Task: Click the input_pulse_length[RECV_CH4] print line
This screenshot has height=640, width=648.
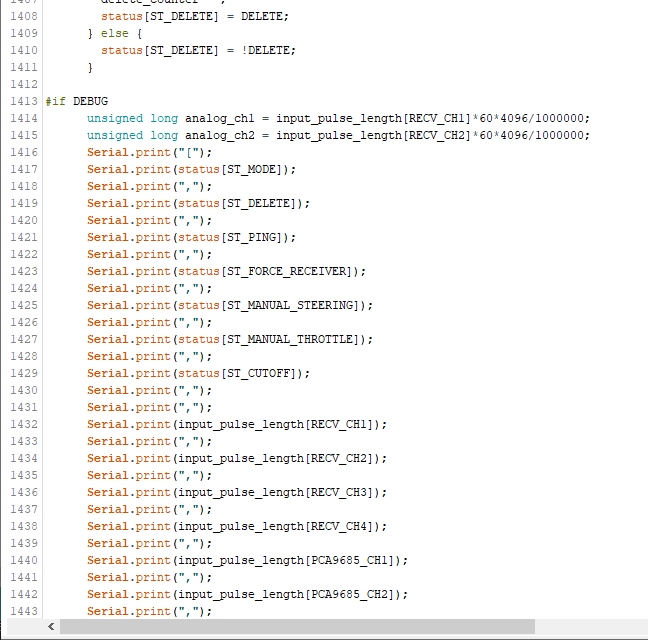Action: (237, 526)
